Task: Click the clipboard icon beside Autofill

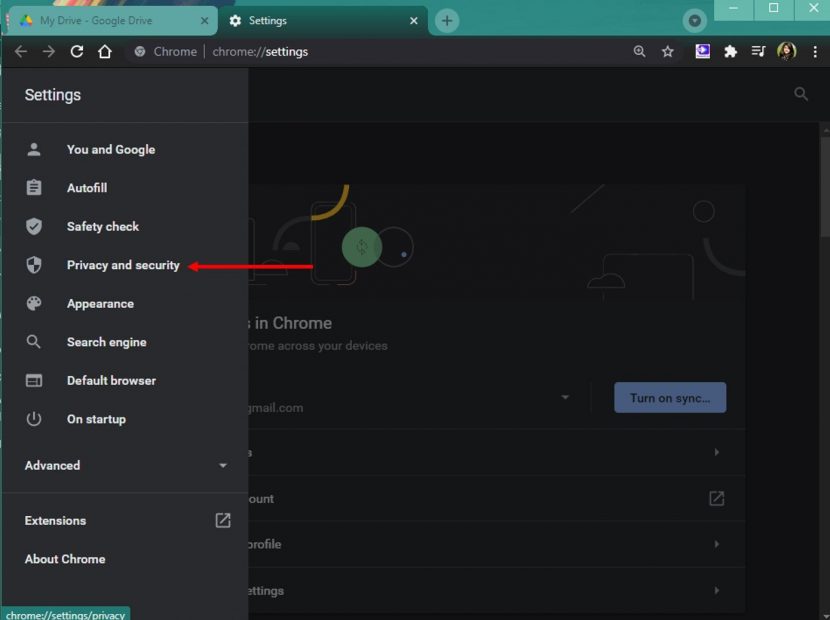Action: [x=34, y=187]
